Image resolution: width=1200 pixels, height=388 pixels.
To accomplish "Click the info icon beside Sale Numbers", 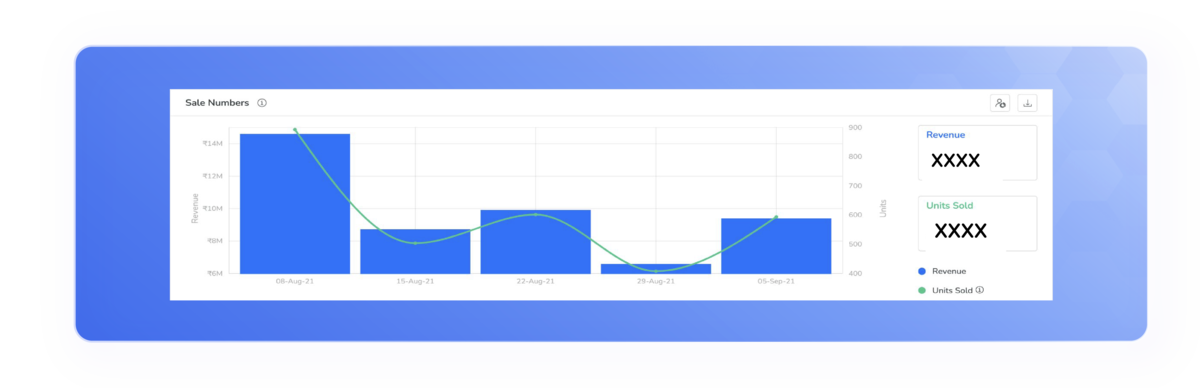I will point(262,103).
